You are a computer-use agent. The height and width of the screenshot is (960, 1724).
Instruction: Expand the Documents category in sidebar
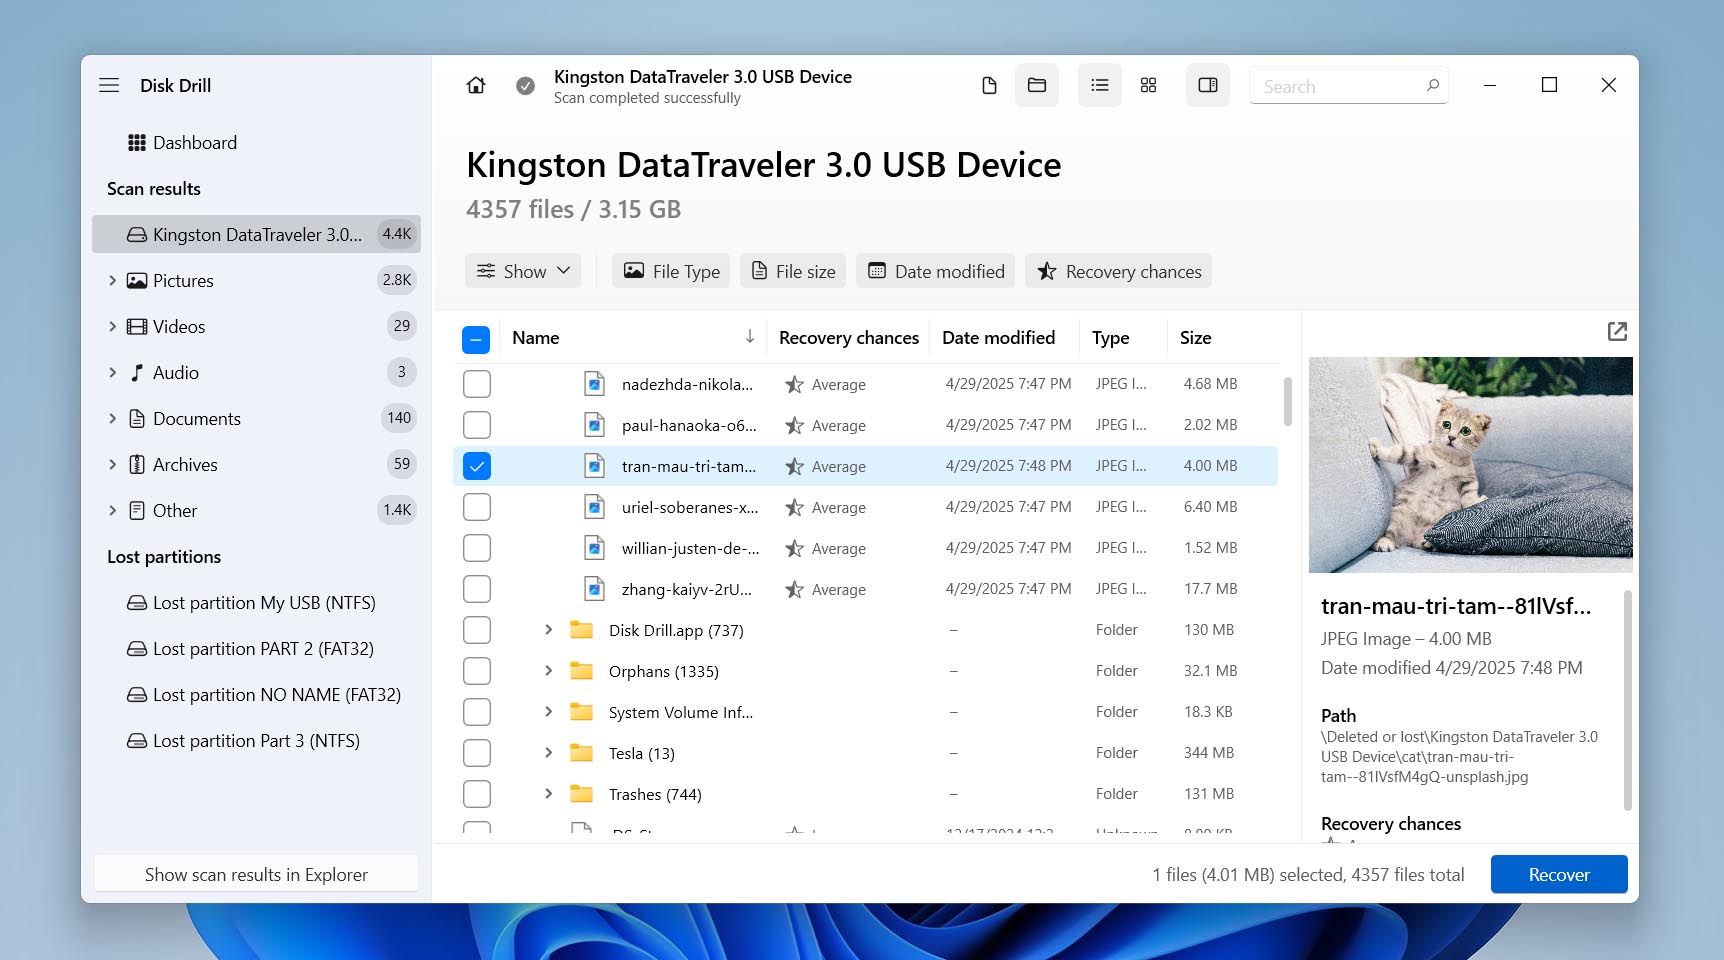pos(112,419)
